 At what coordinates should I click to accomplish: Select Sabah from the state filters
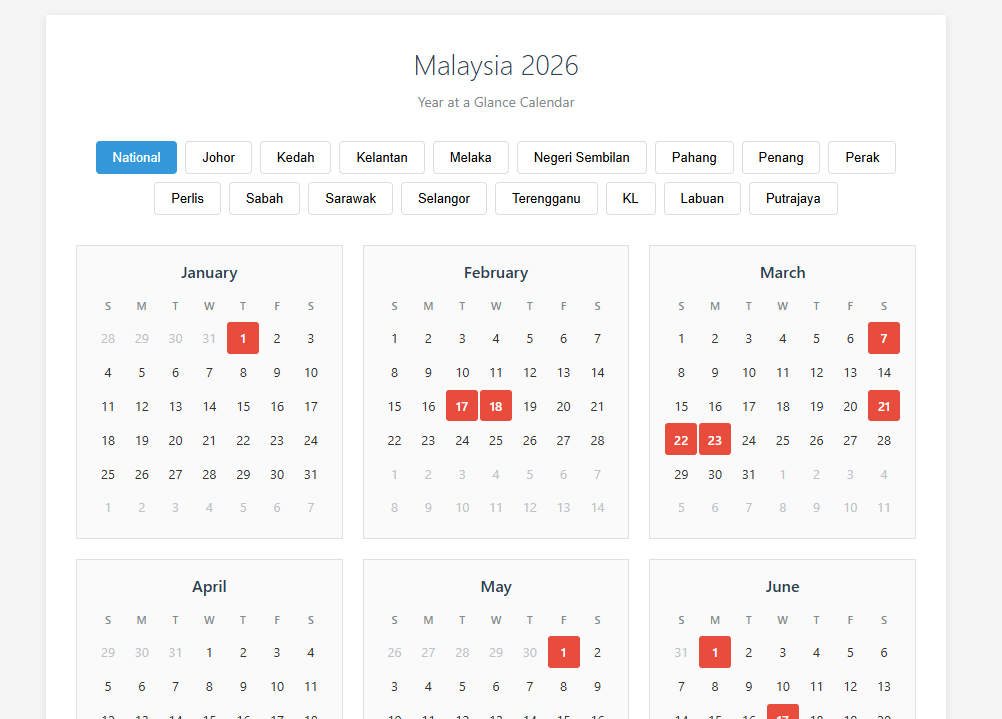pos(264,198)
